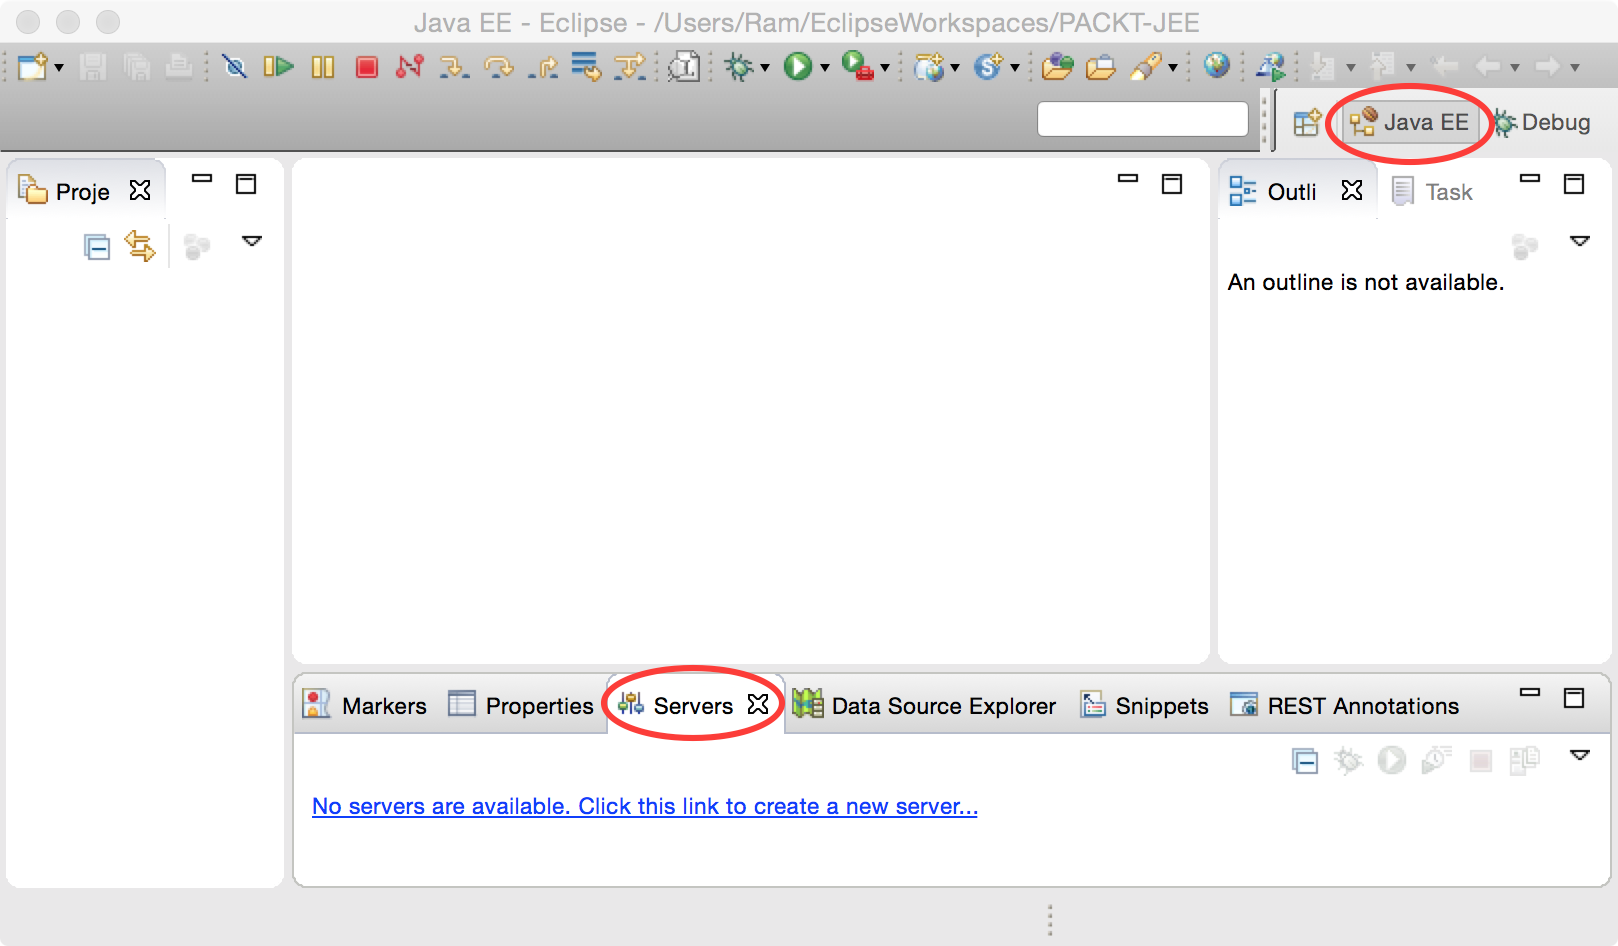Switch to the Debug perspective
Viewport: 1618px width, 946px height.
(x=1541, y=122)
